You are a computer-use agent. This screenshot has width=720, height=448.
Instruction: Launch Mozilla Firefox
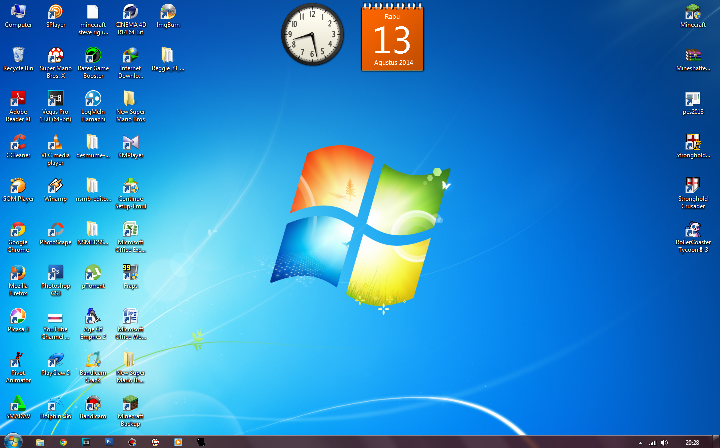[18, 281]
